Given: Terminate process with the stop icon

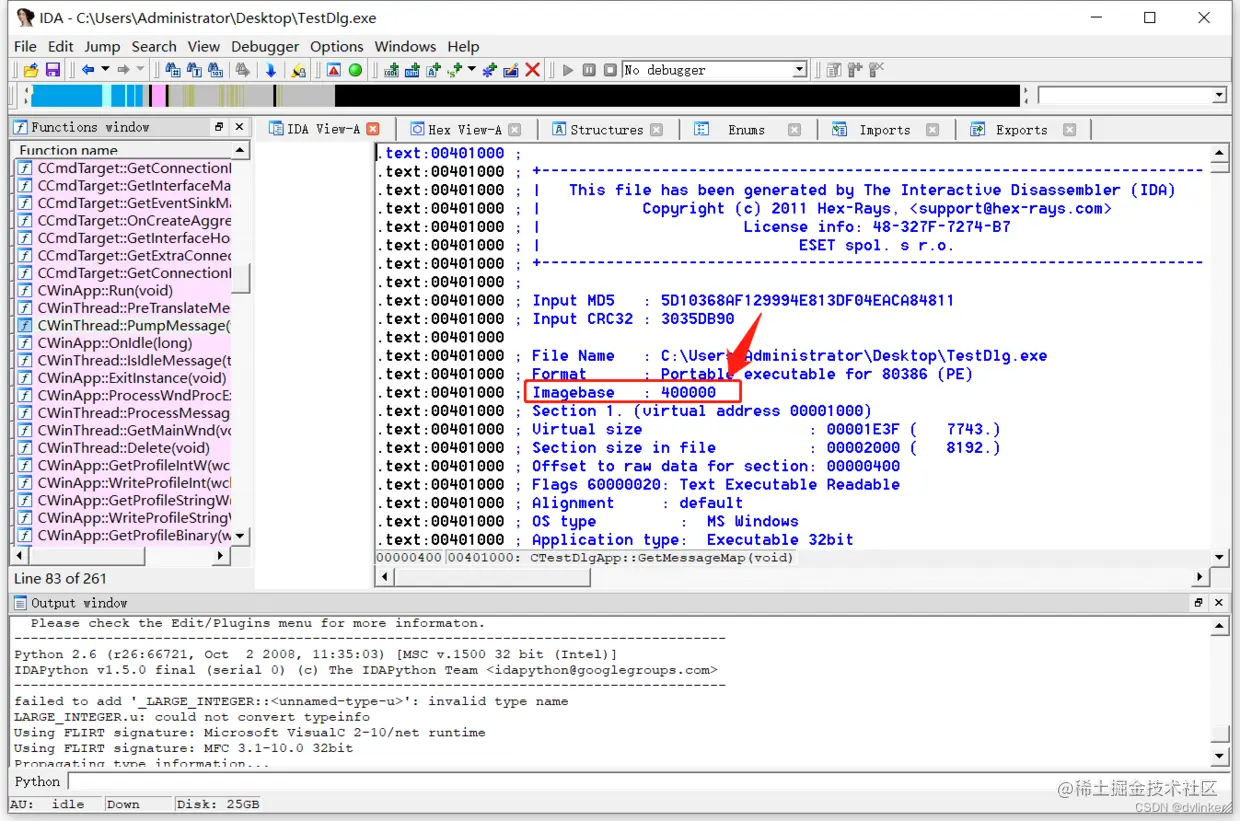Looking at the screenshot, I should coord(609,70).
